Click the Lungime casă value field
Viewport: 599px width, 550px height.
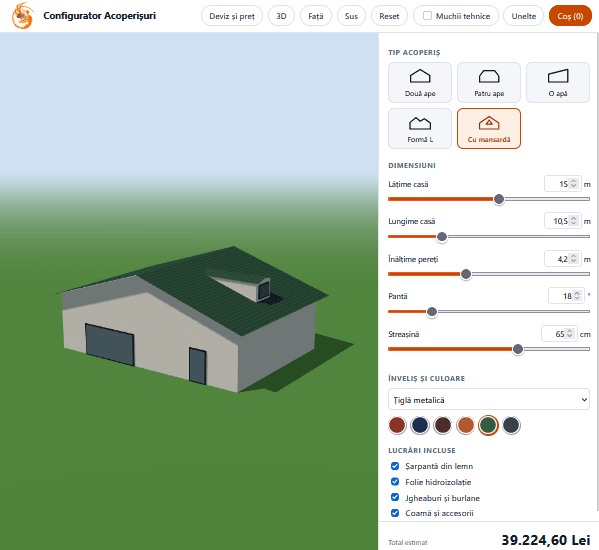click(562, 221)
